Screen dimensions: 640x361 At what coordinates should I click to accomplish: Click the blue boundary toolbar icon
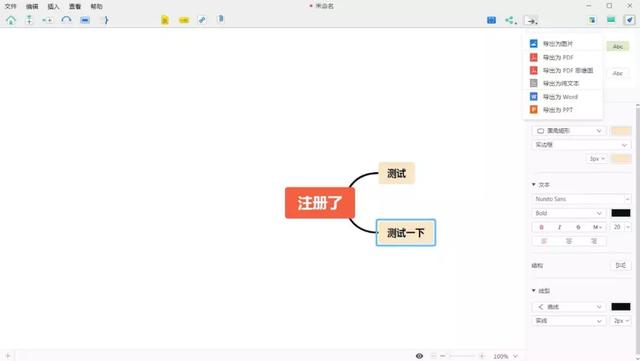(x=85, y=20)
